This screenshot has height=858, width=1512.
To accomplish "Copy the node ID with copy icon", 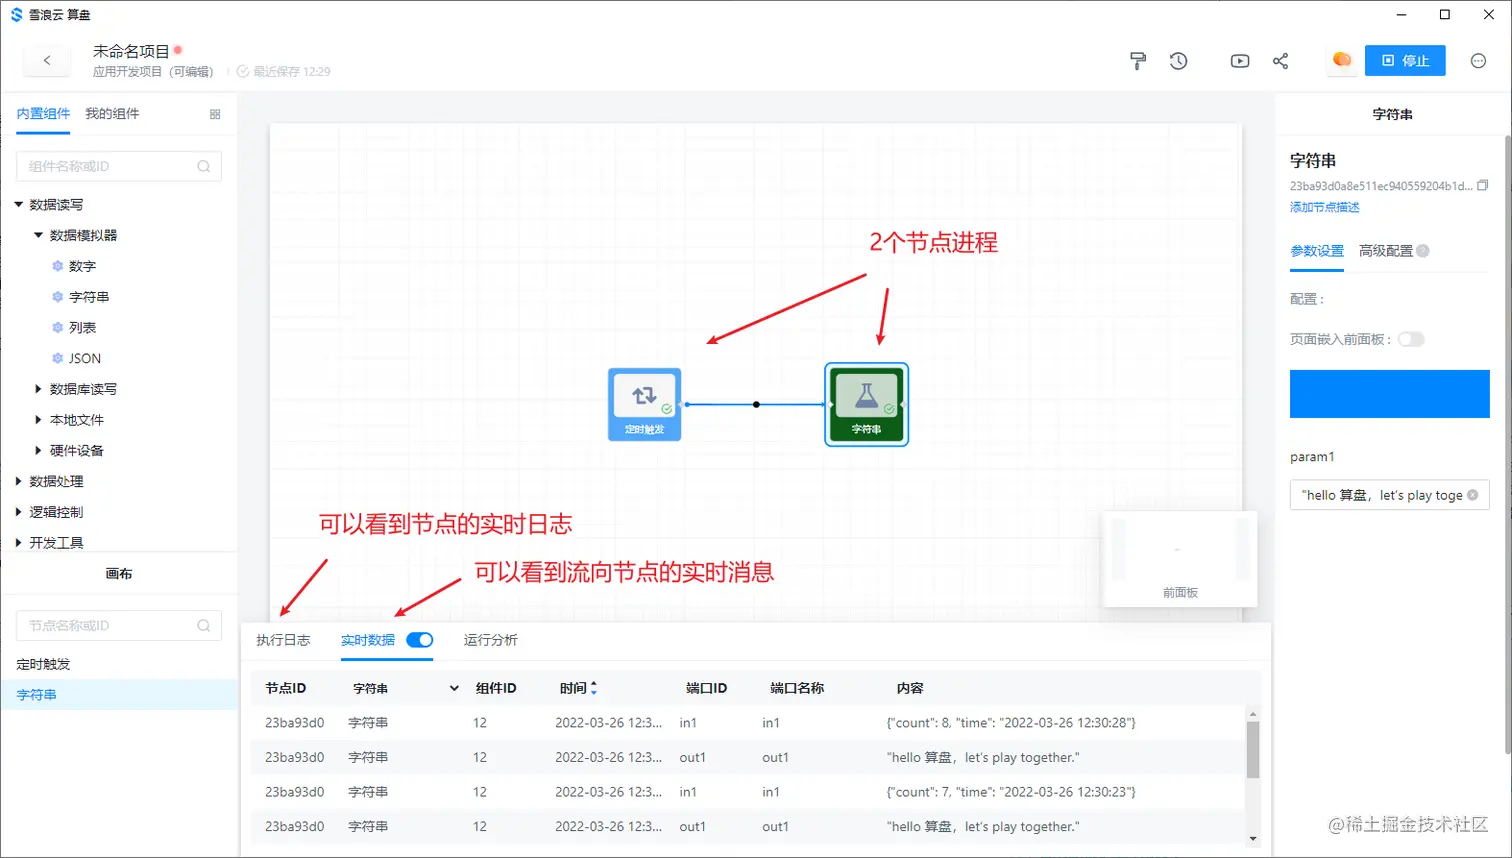I will tap(1483, 185).
